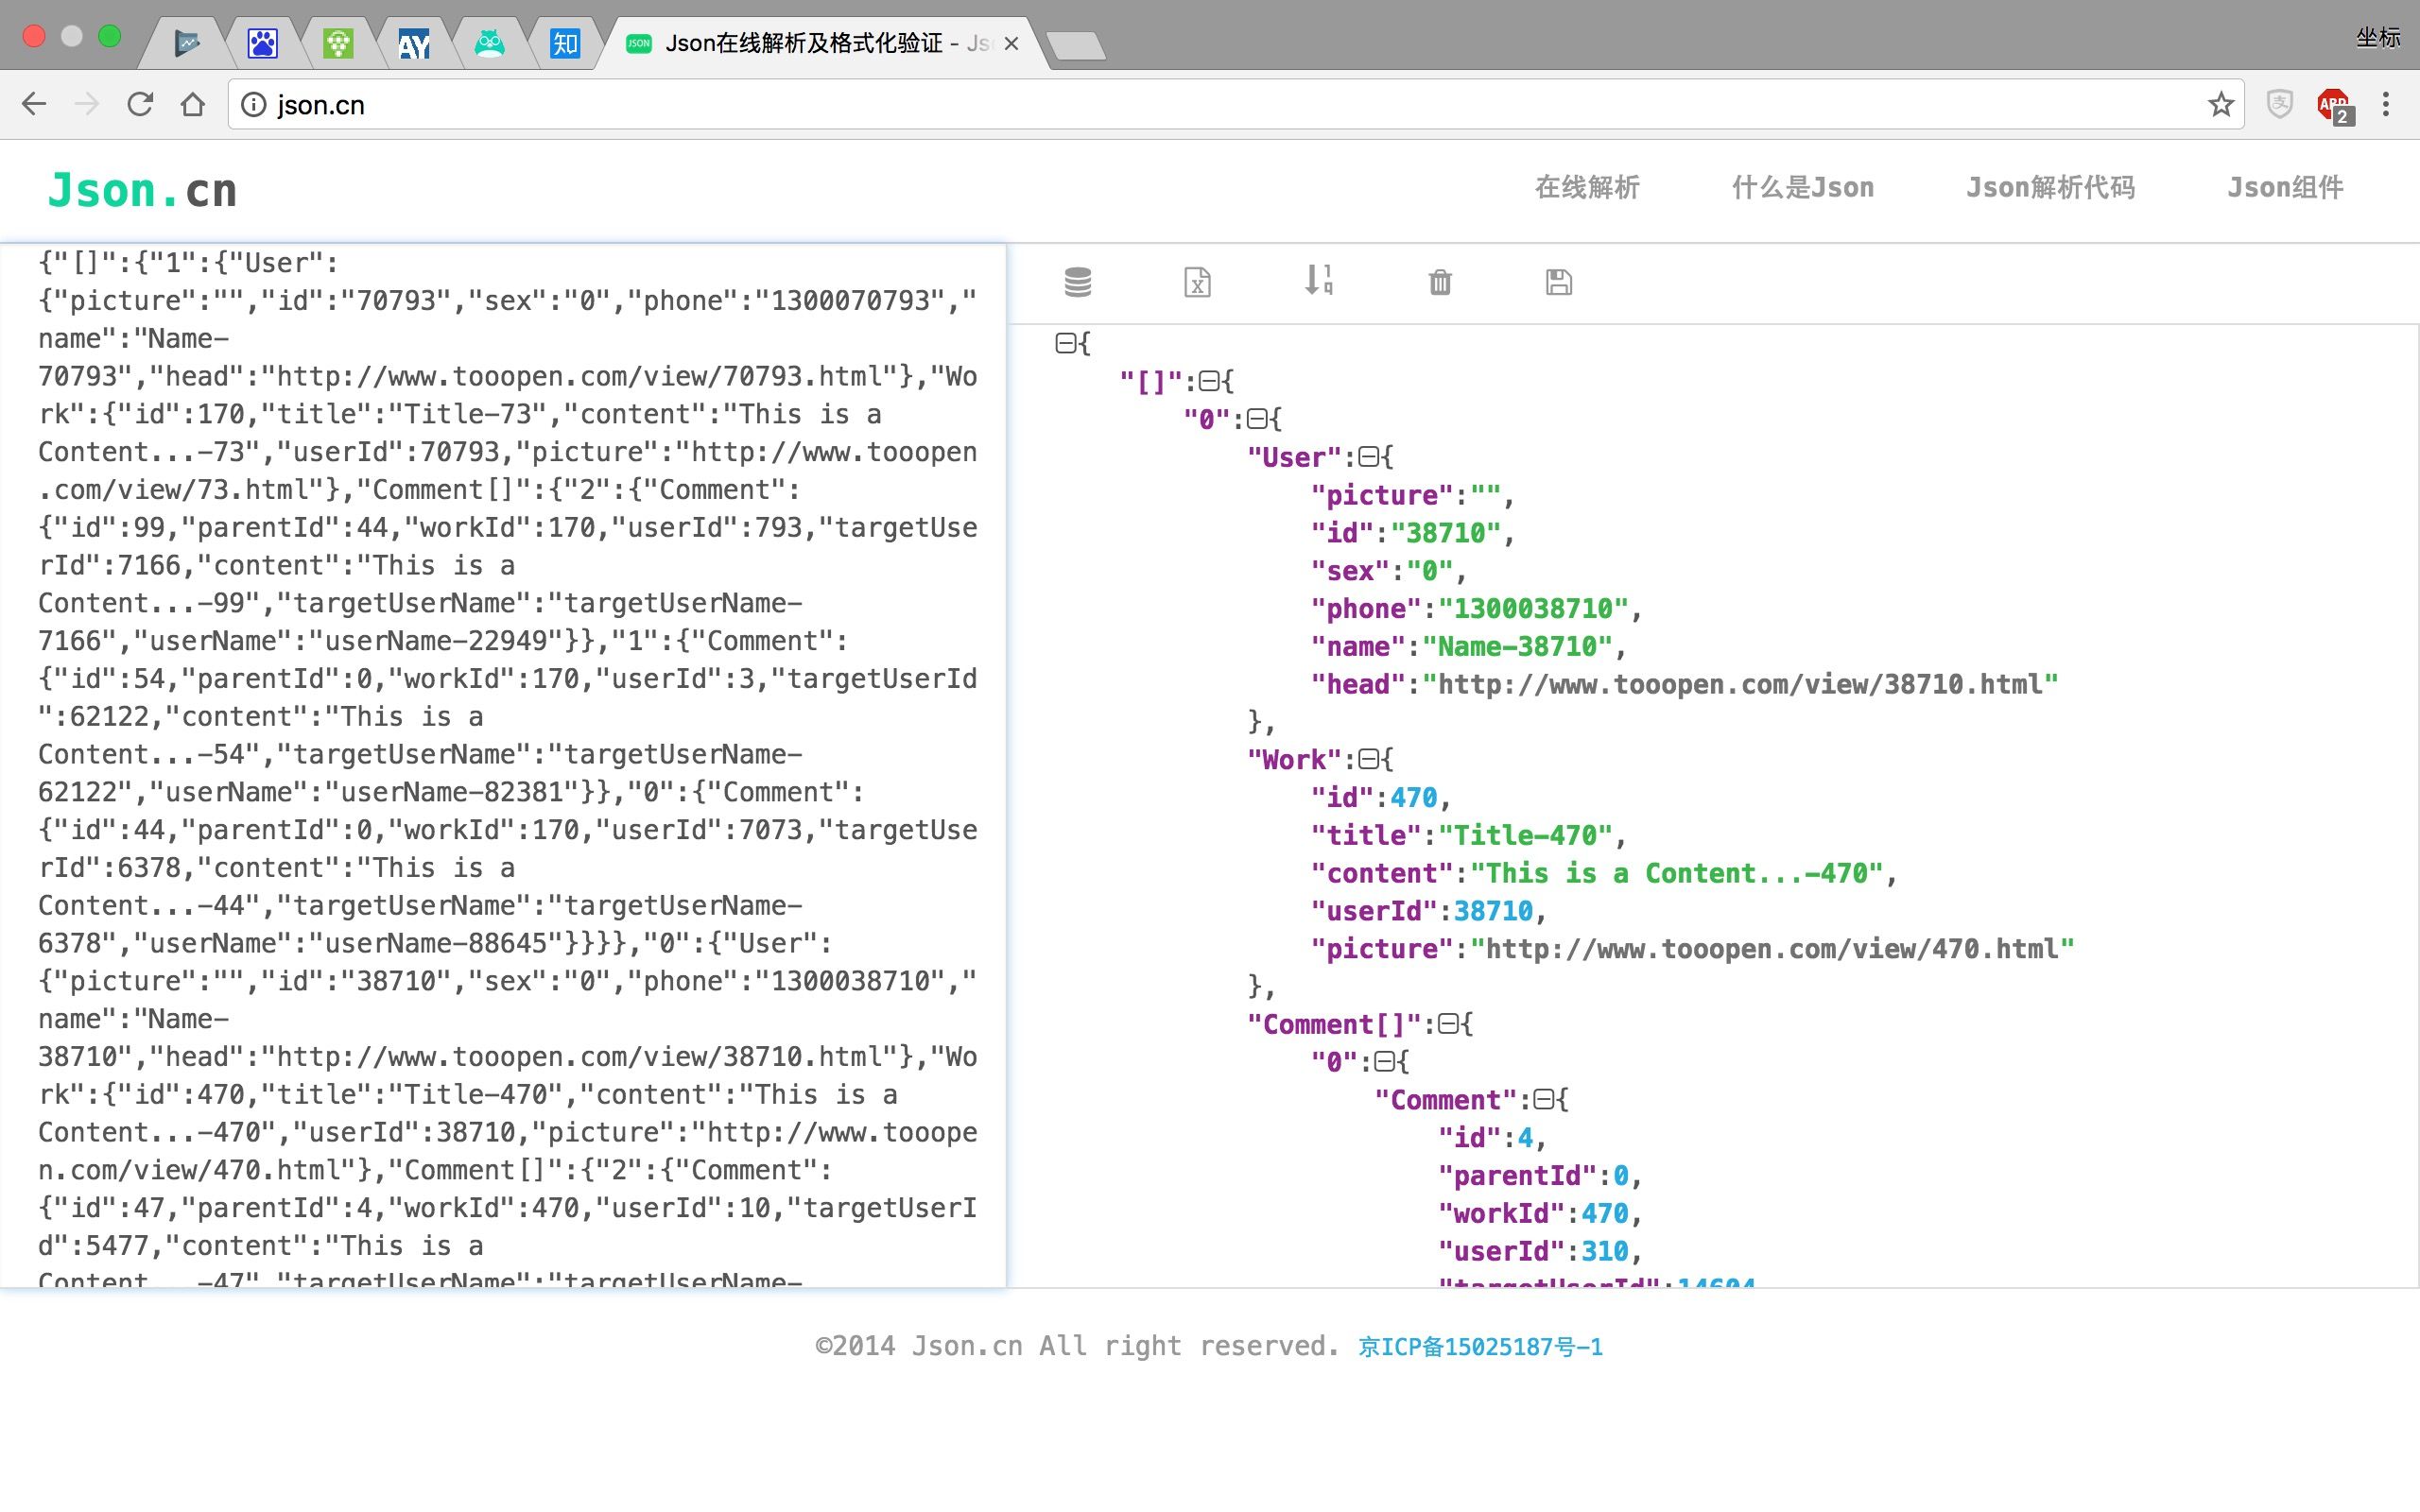Click inside the raw JSON input textarea
The image size is (2420, 1512).
tap(503, 765)
